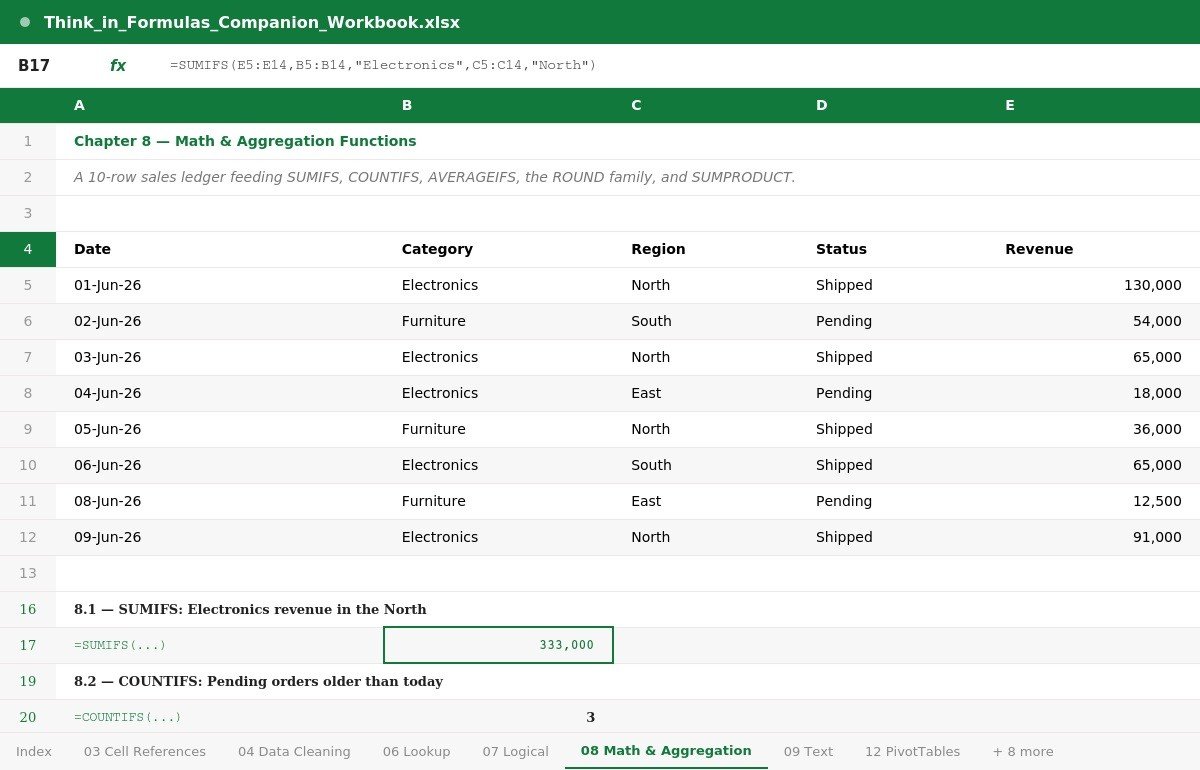The image size is (1200, 770).
Task: Select the 333,000 result cell
Action: (x=498, y=645)
